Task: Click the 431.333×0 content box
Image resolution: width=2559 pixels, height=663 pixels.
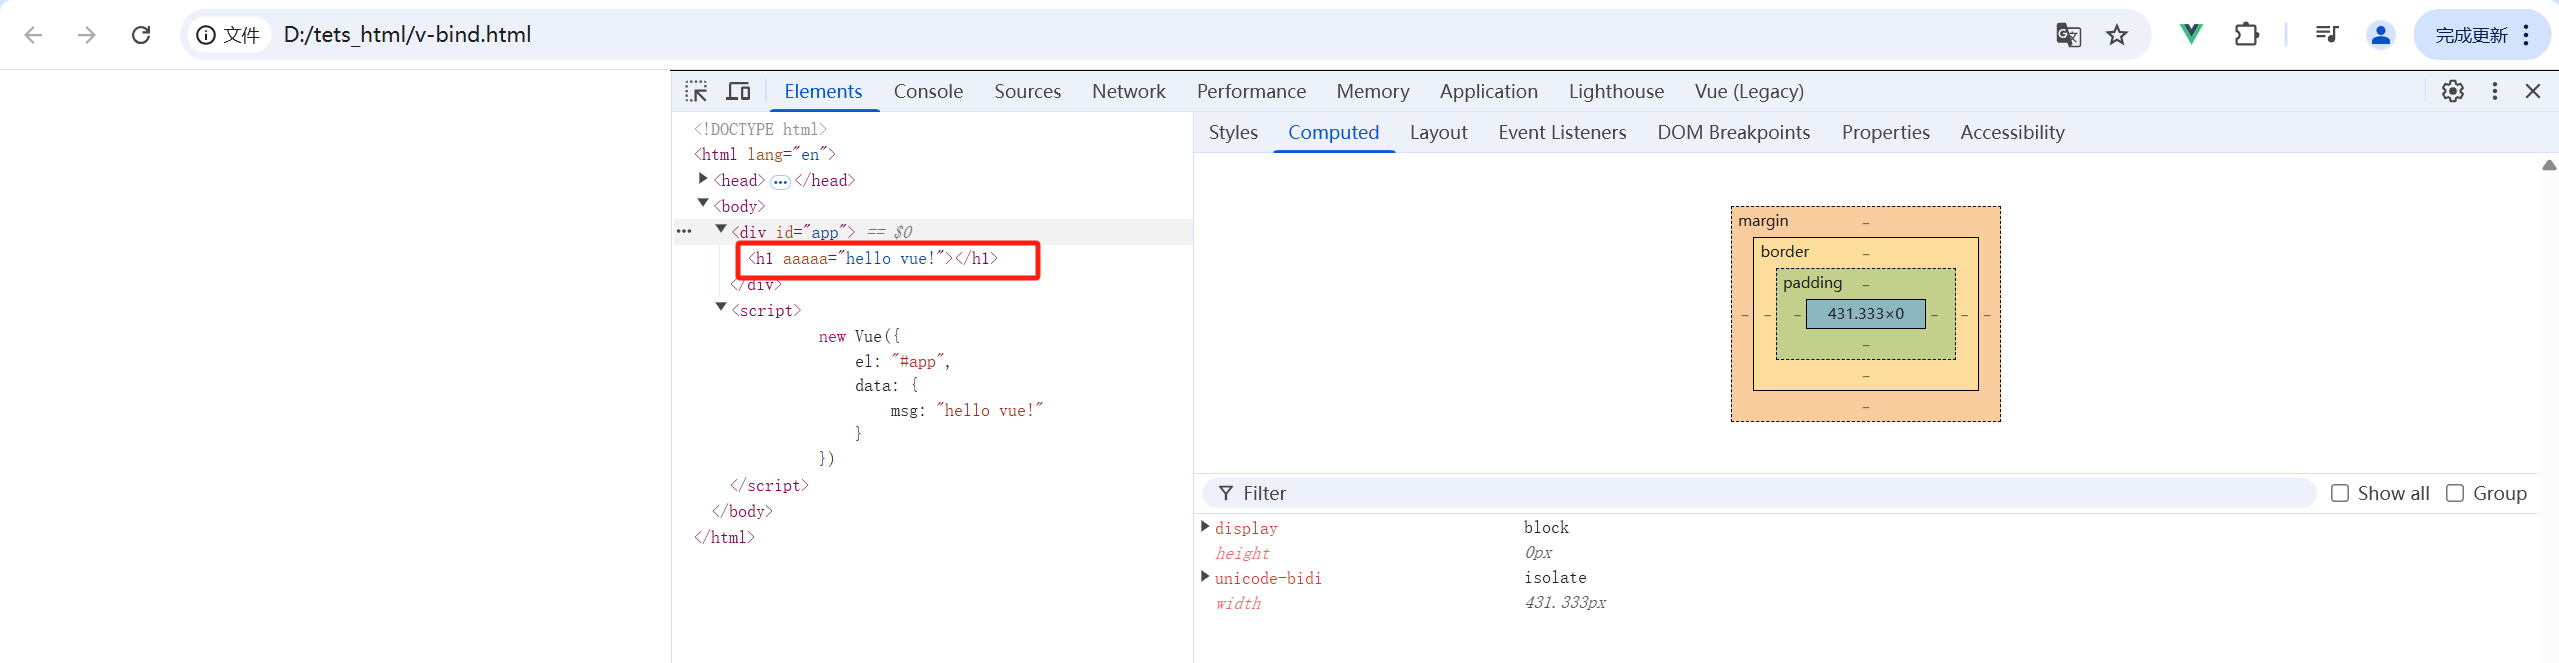Action: (x=1865, y=314)
